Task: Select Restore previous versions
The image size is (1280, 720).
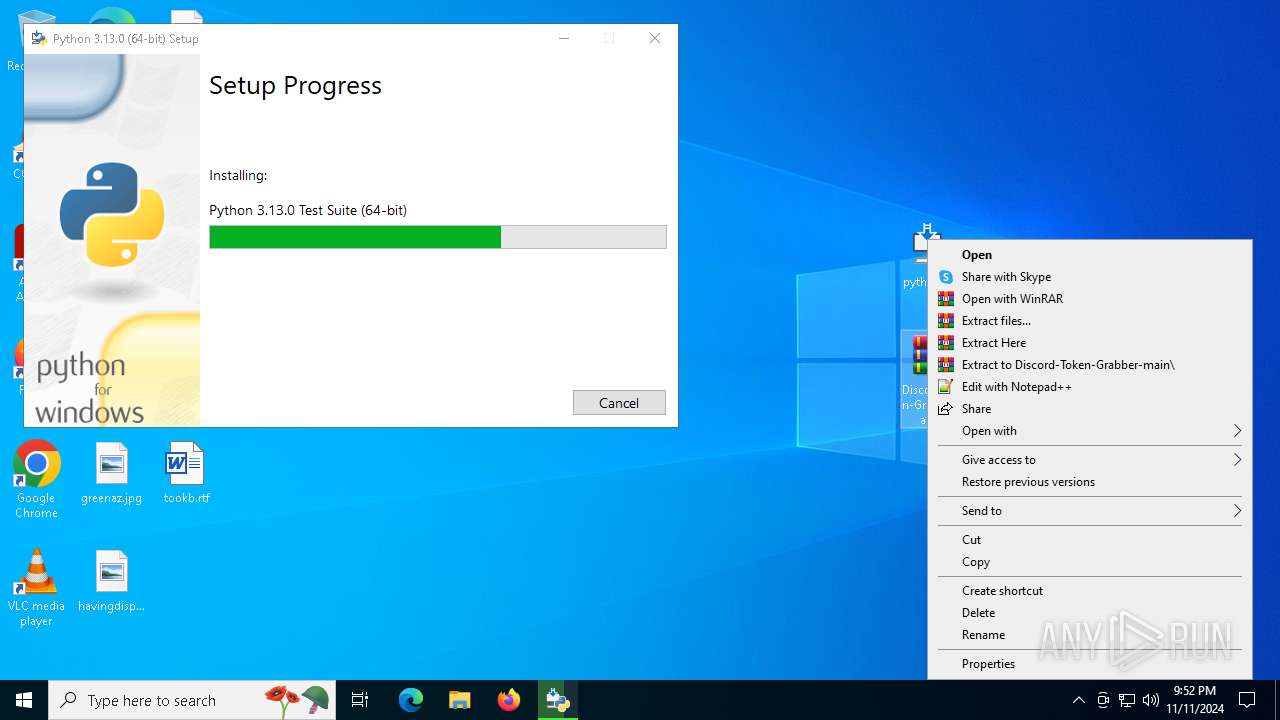Action: (x=1090, y=482)
